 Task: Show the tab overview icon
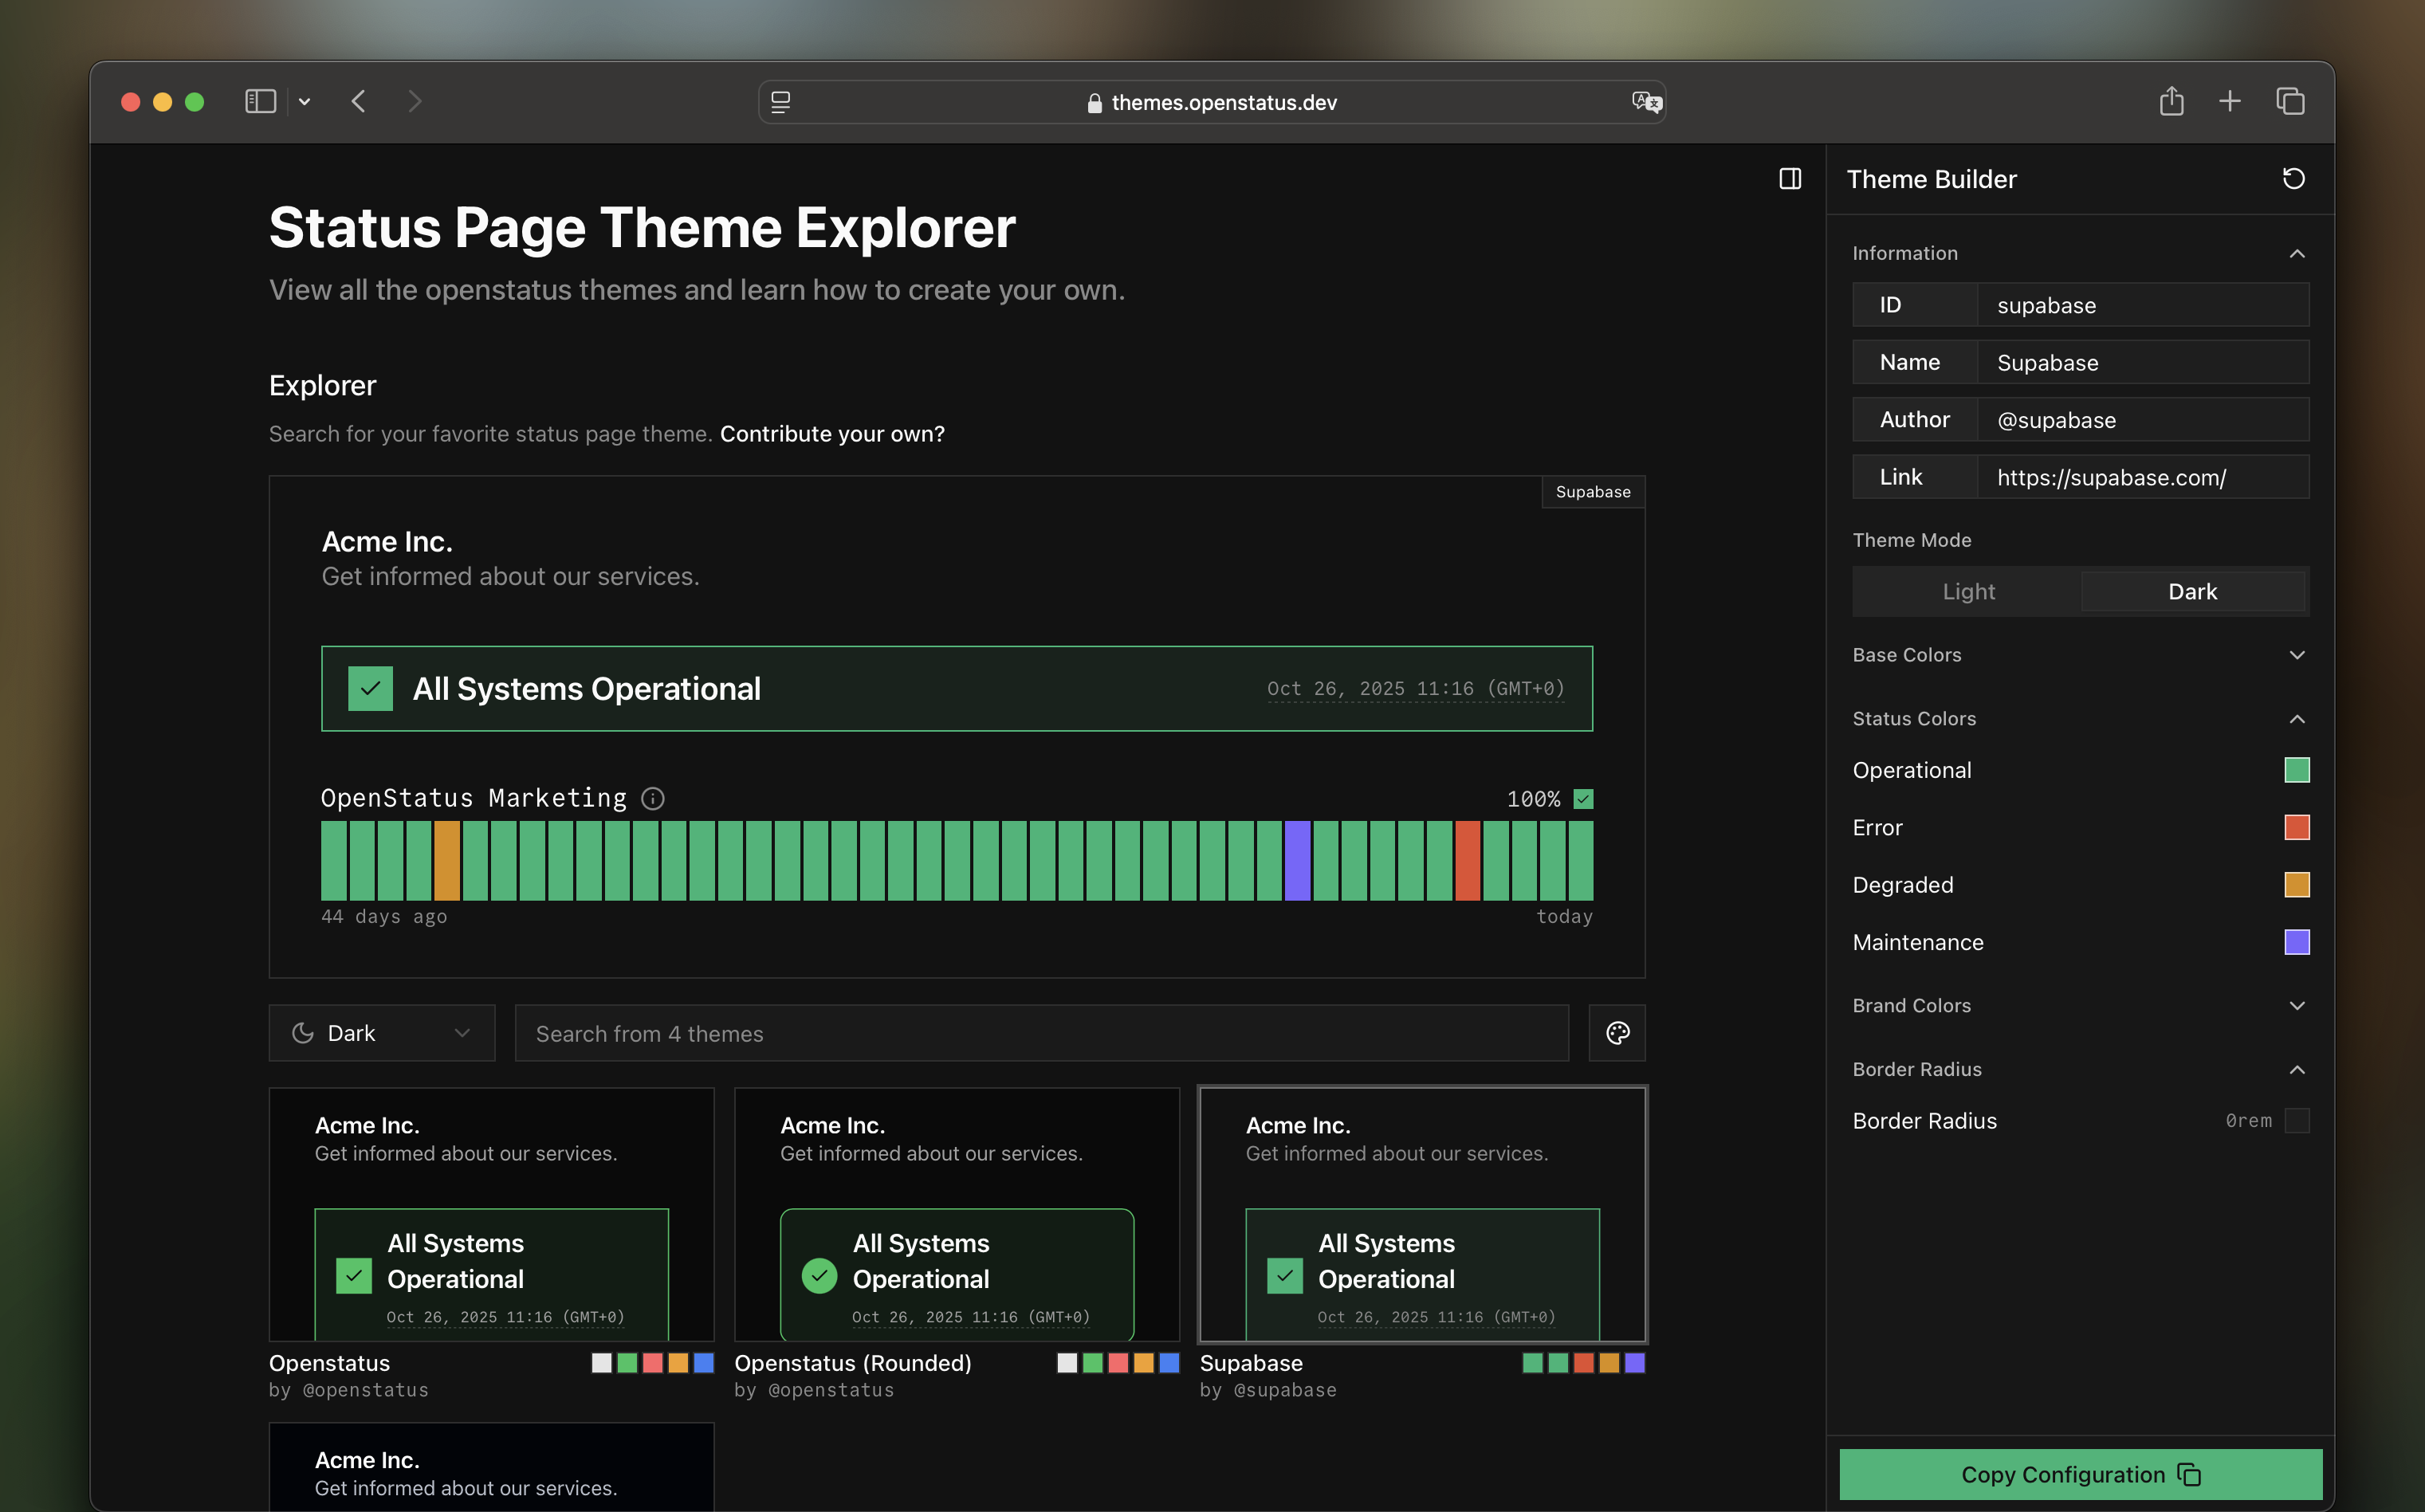coord(2290,102)
